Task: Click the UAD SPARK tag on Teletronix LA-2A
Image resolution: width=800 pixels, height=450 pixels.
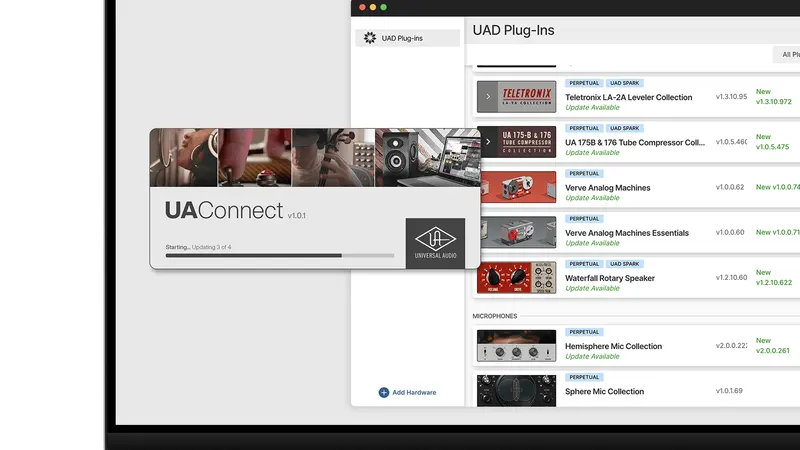Action: tap(624, 83)
